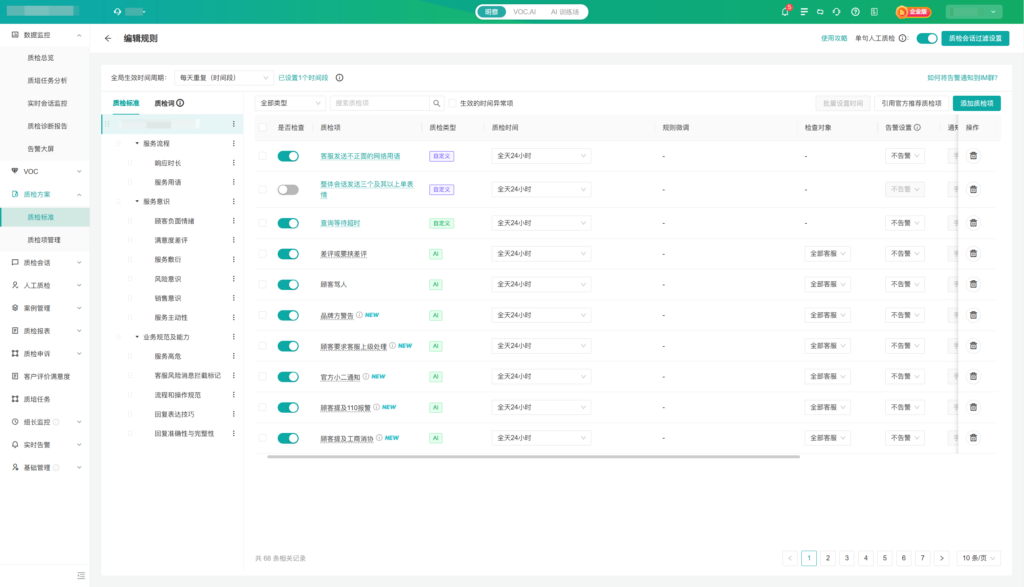1024x587 pixels.
Task: Go to page 3 in pagination
Action: click(847, 558)
